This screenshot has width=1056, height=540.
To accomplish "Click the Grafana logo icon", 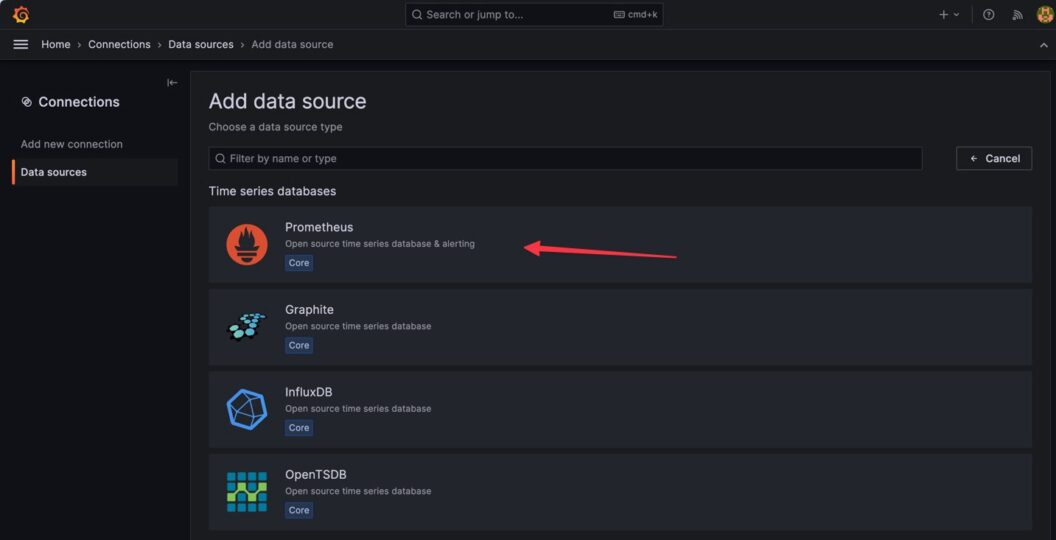I will click(21, 15).
